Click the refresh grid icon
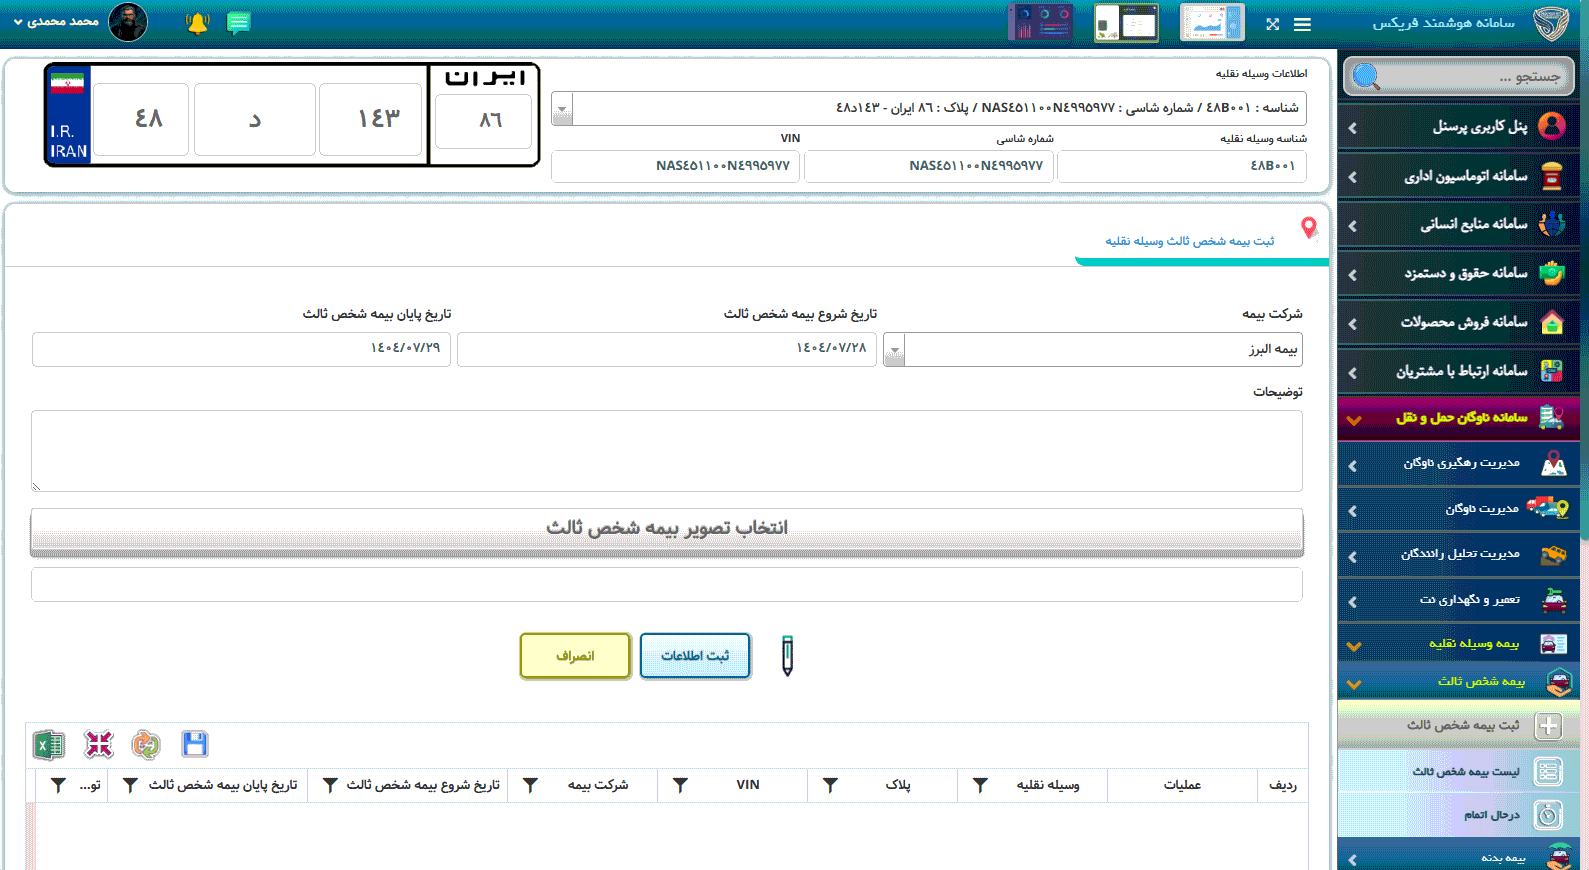The width and height of the screenshot is (1589, 870). [146, 744]
